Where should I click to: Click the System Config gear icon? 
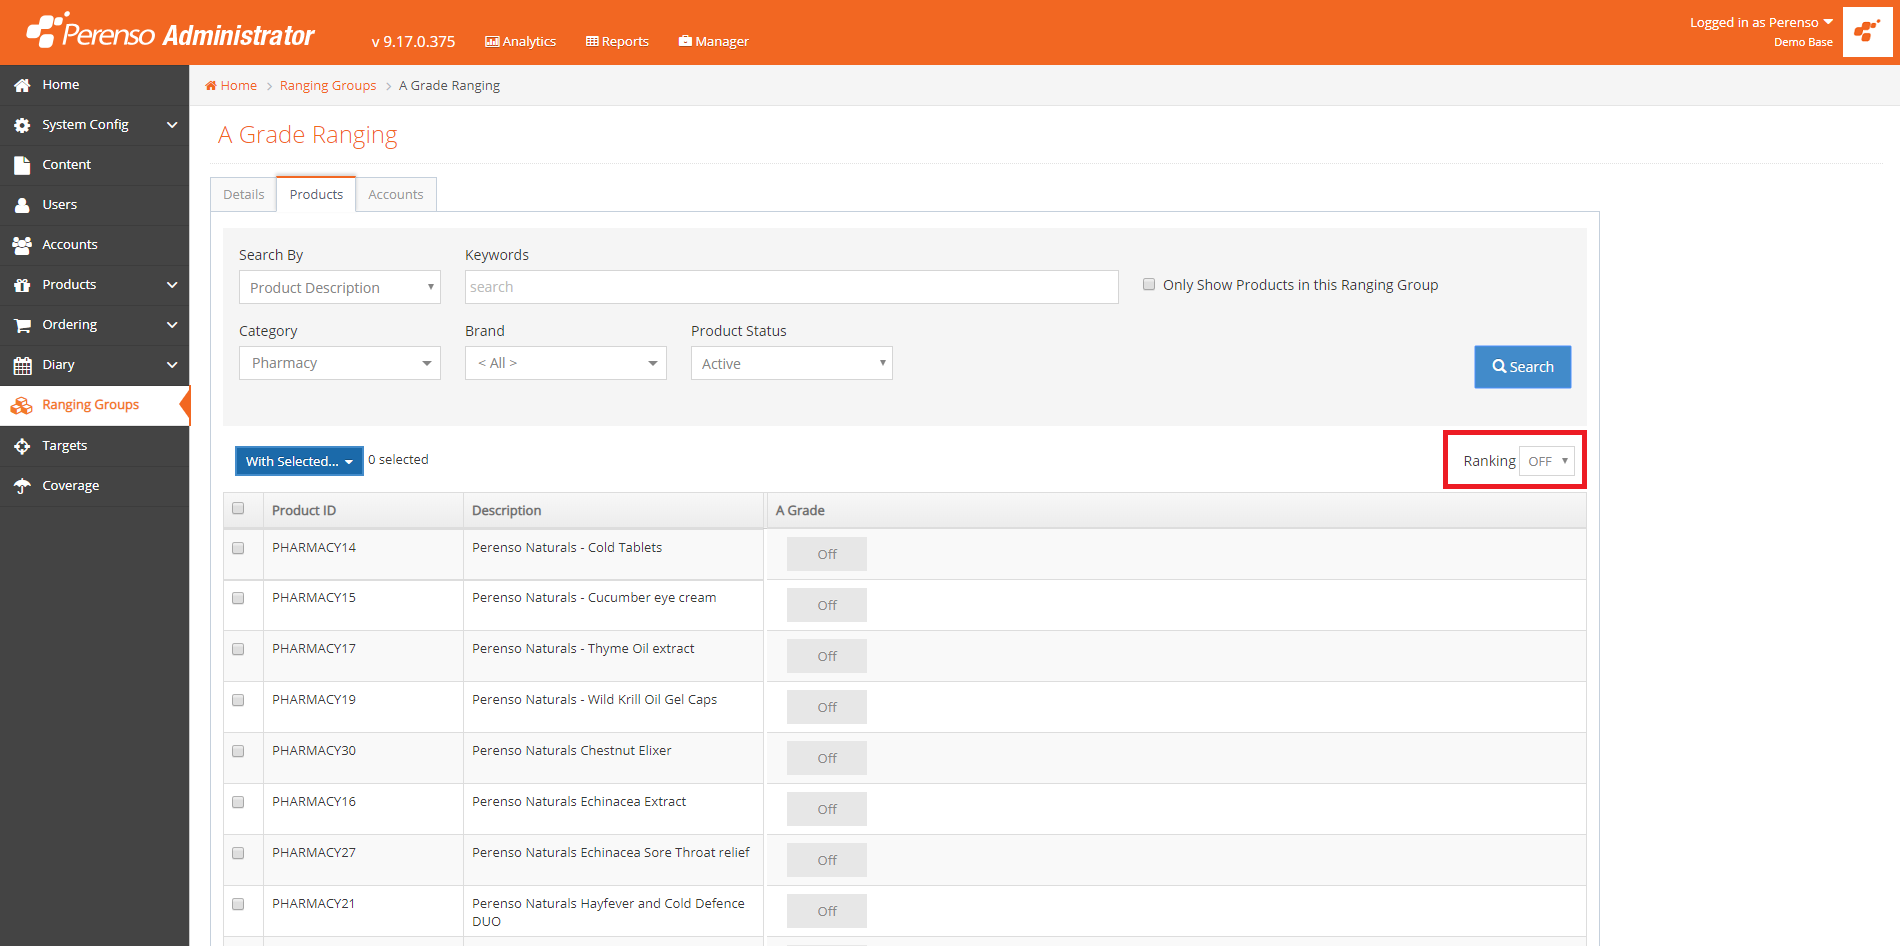click(x=22, y=125)
